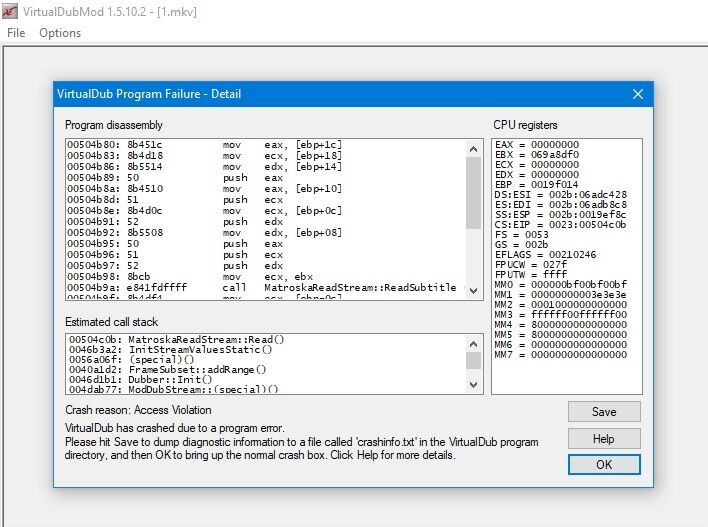
Task: Open the File menu
Action: click(16, 33)
